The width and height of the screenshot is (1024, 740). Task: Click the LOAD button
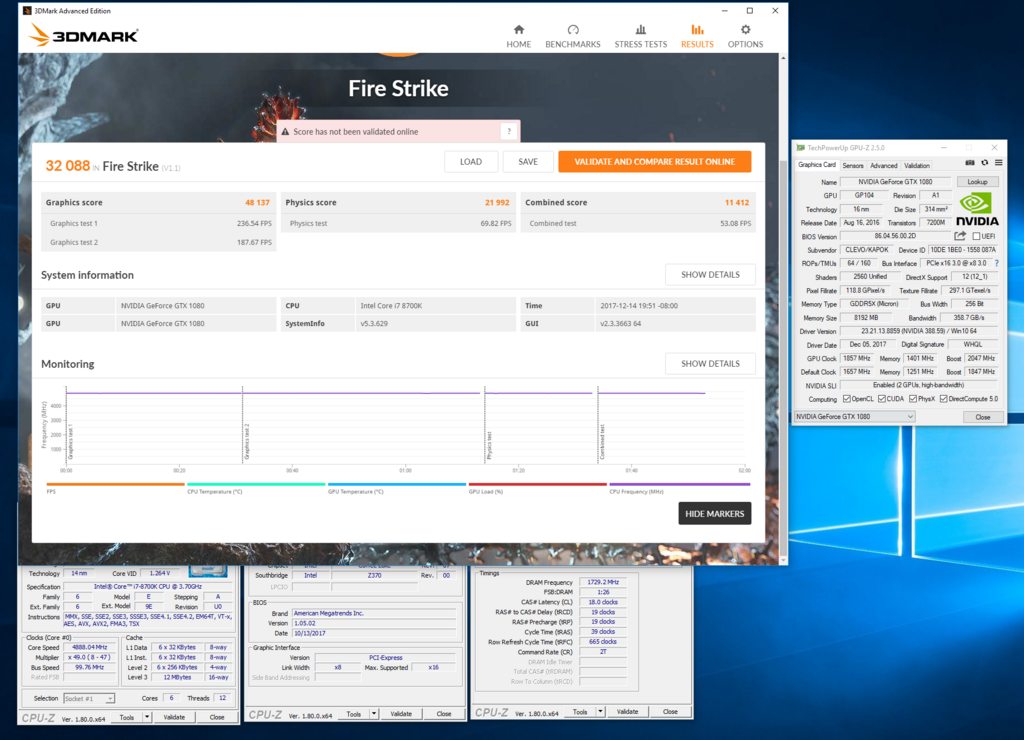(x=471, y=161)
